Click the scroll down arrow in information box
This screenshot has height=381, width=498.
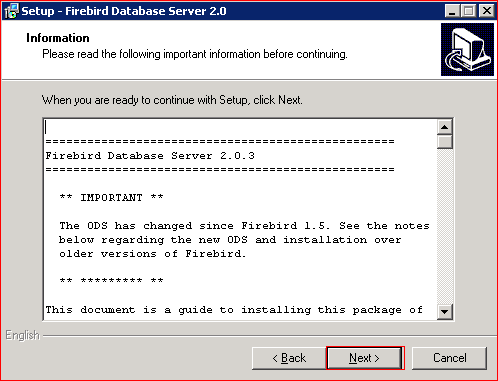coord(445,312)
